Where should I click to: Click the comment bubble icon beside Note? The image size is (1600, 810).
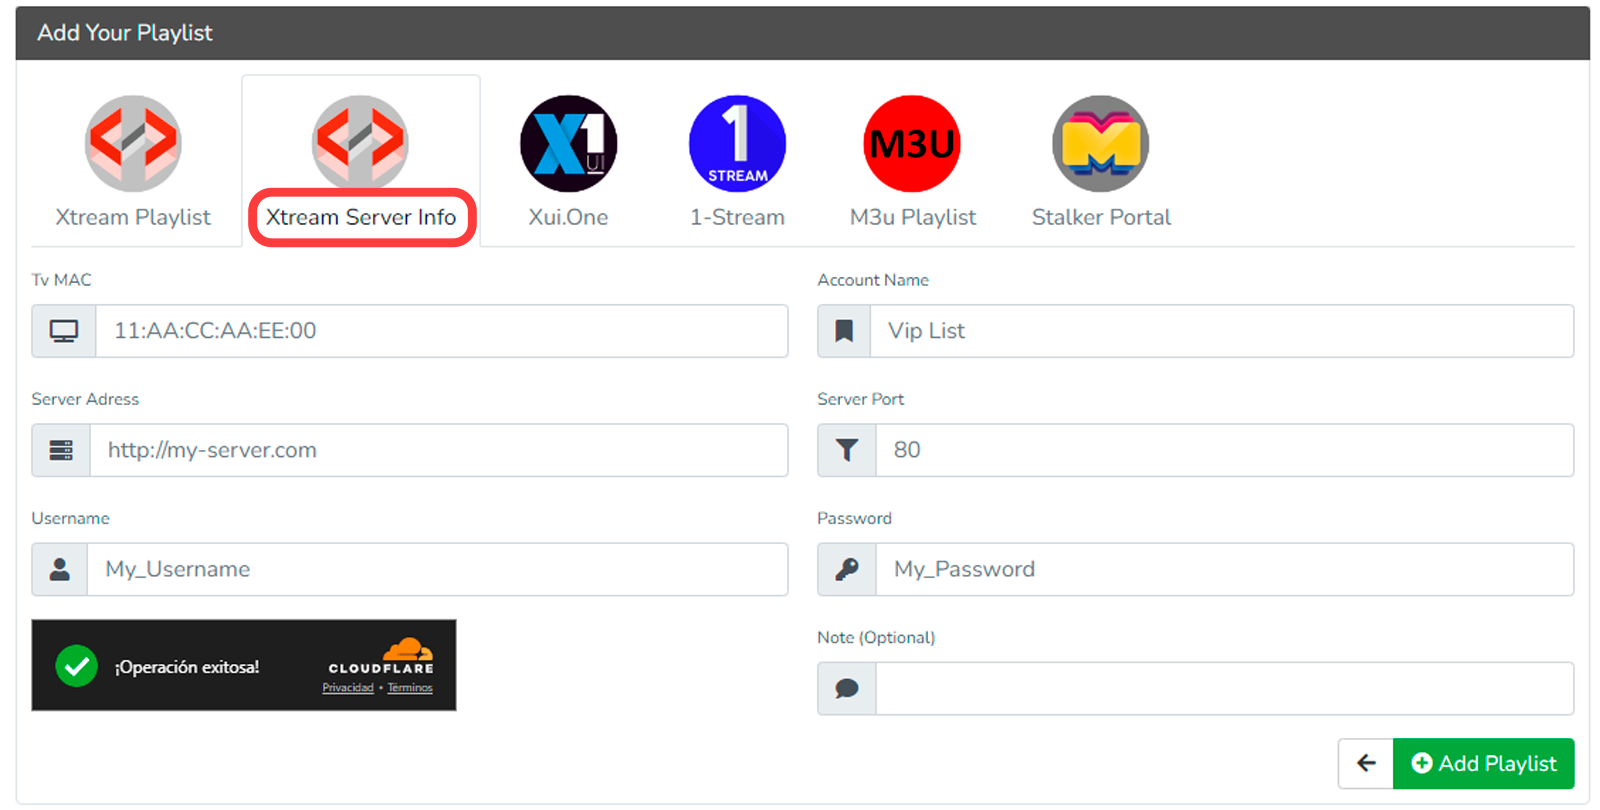847,688
